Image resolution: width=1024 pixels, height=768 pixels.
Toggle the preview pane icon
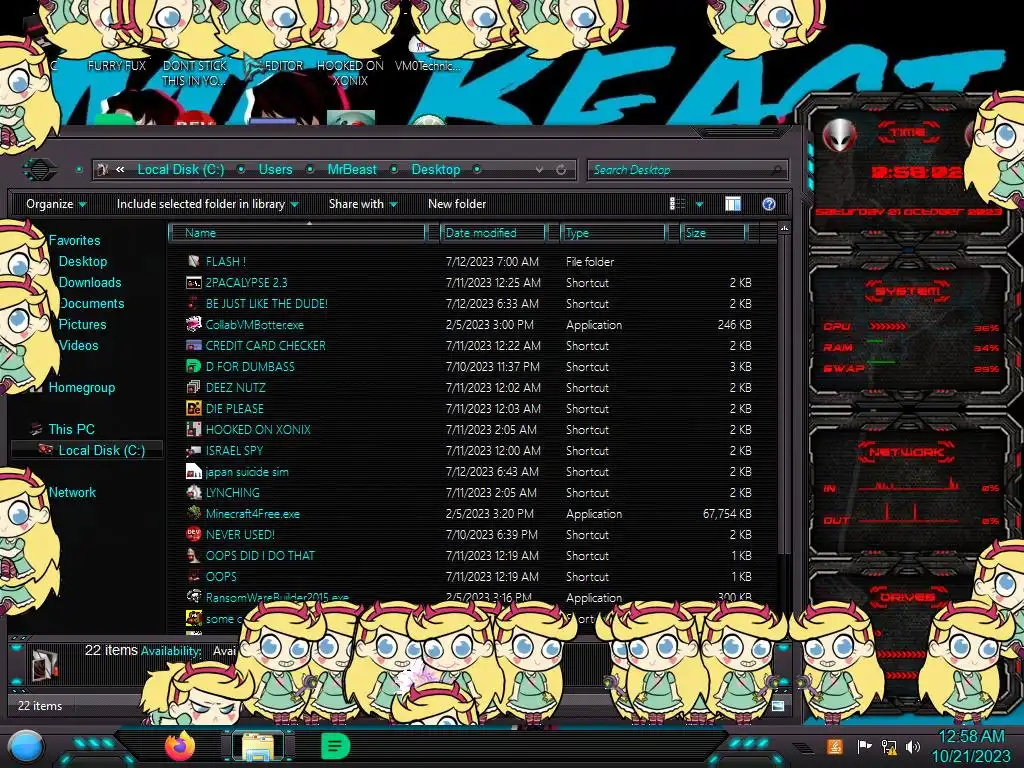tap(733, 204)
